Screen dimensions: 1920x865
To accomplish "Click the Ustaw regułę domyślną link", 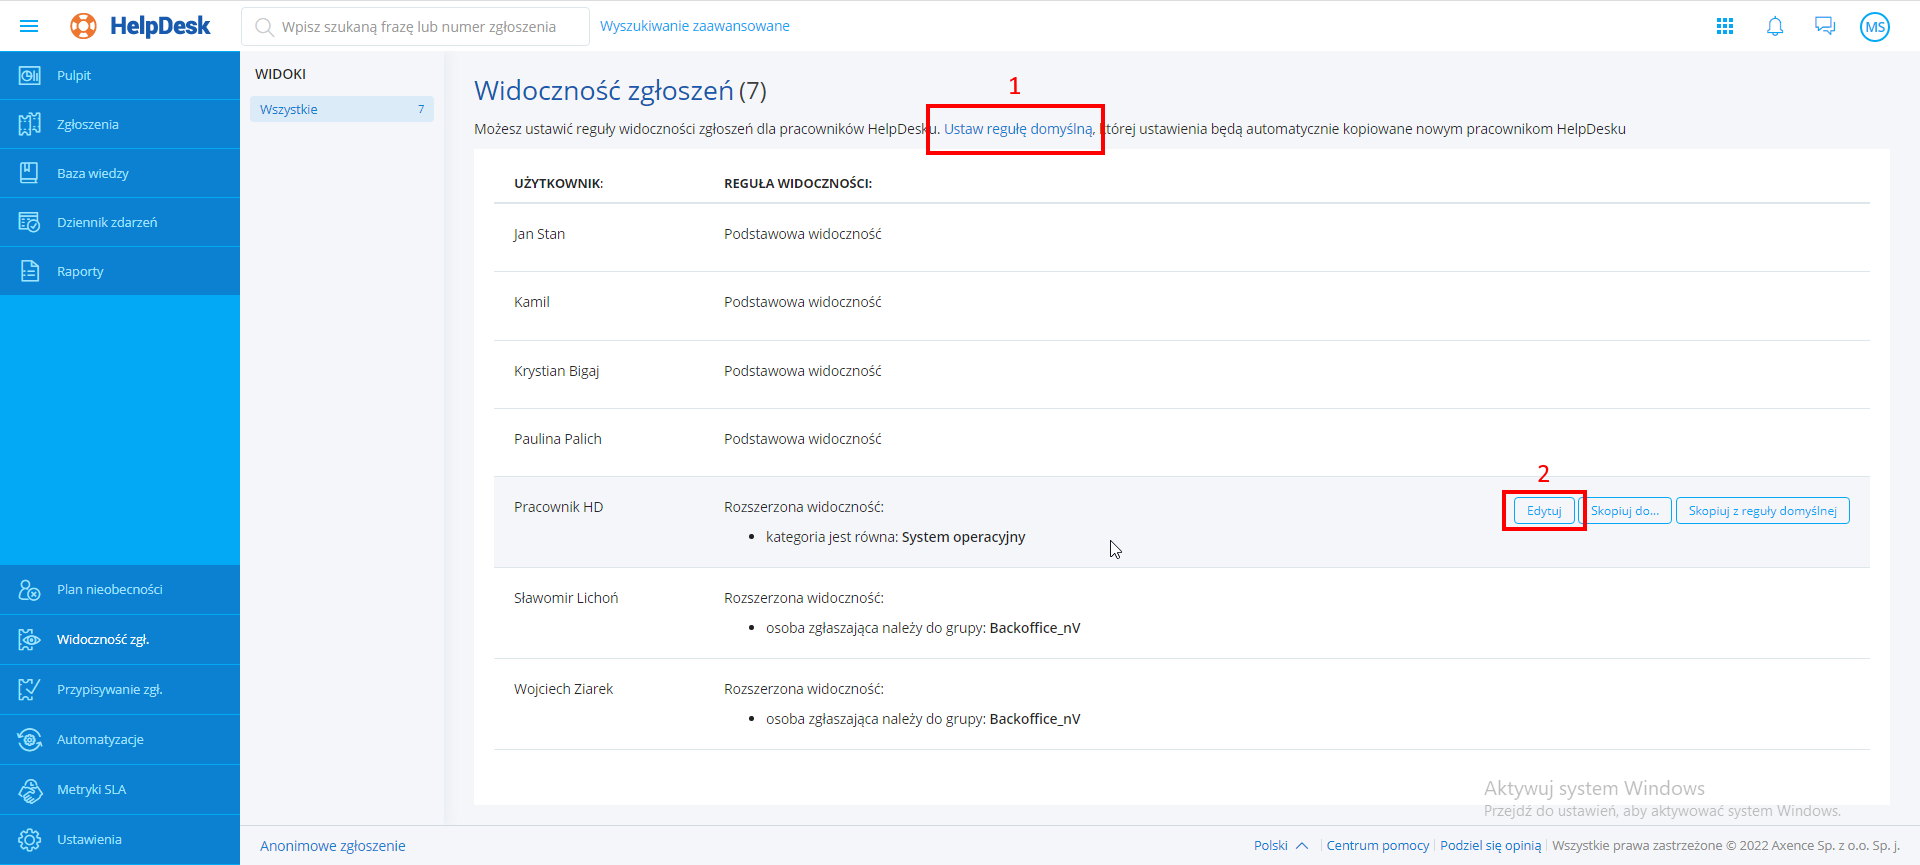I will 1018,129.
